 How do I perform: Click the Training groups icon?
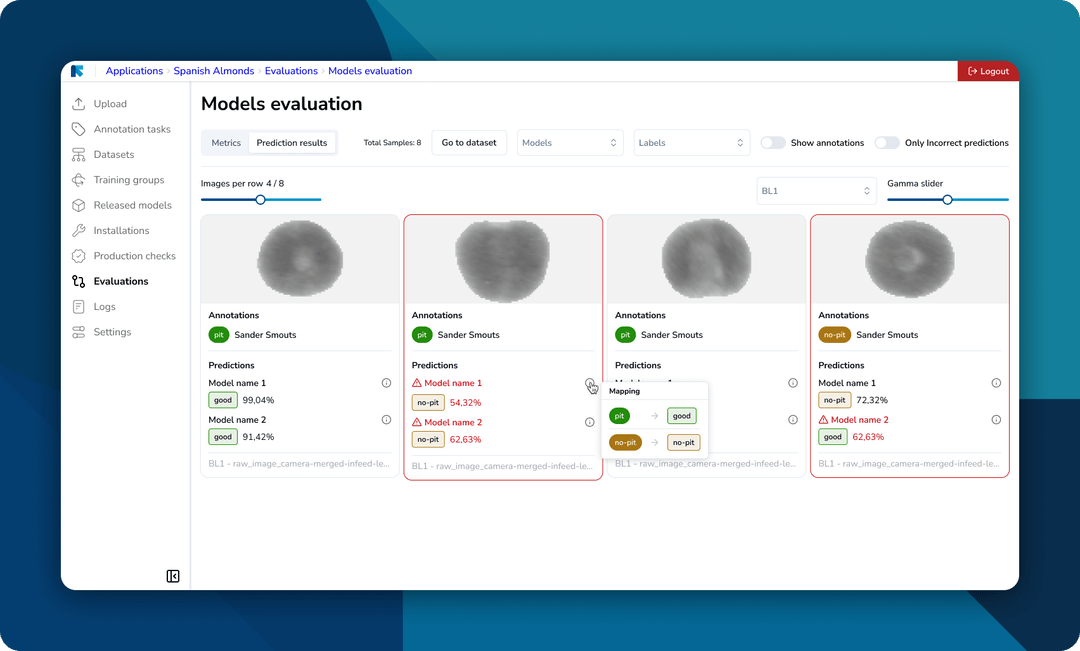79,179
